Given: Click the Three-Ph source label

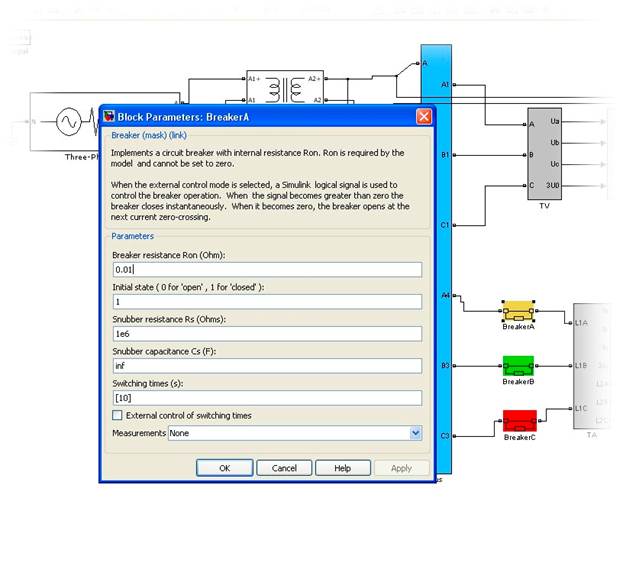Looking at the screenshot, I should point(82,157).
